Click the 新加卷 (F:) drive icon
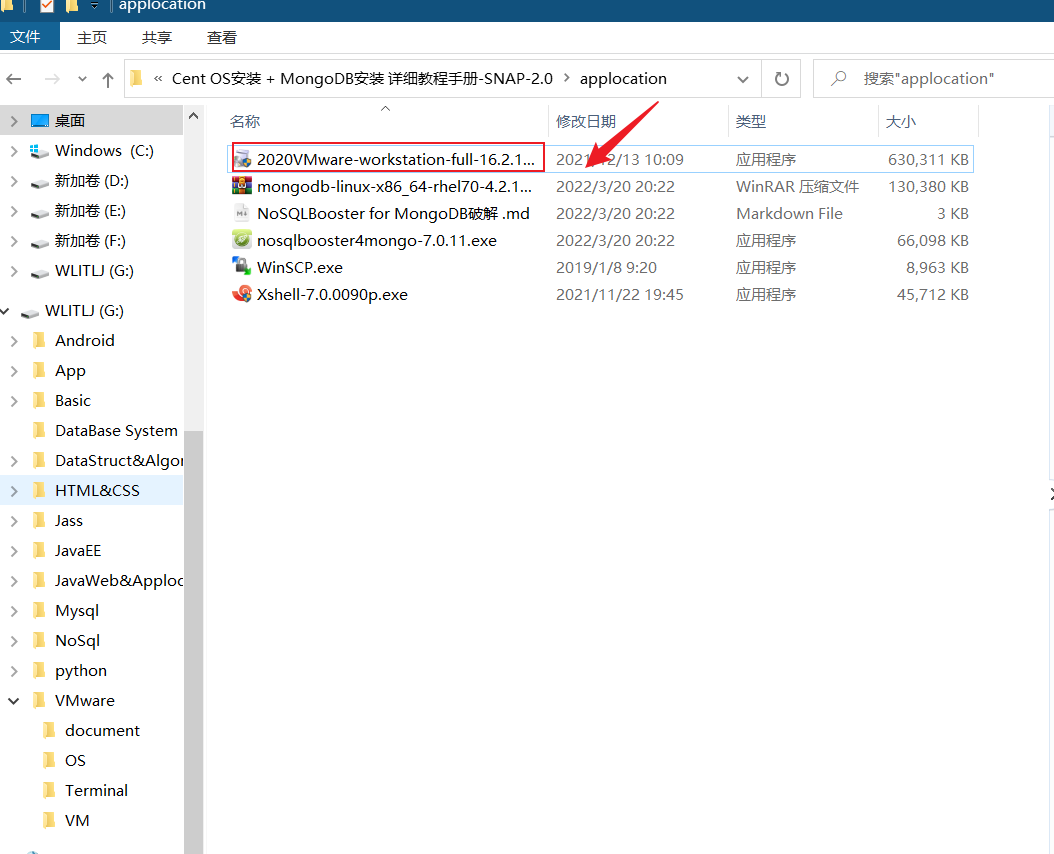The image size is (1054, 854). click(x=40, y=242)
